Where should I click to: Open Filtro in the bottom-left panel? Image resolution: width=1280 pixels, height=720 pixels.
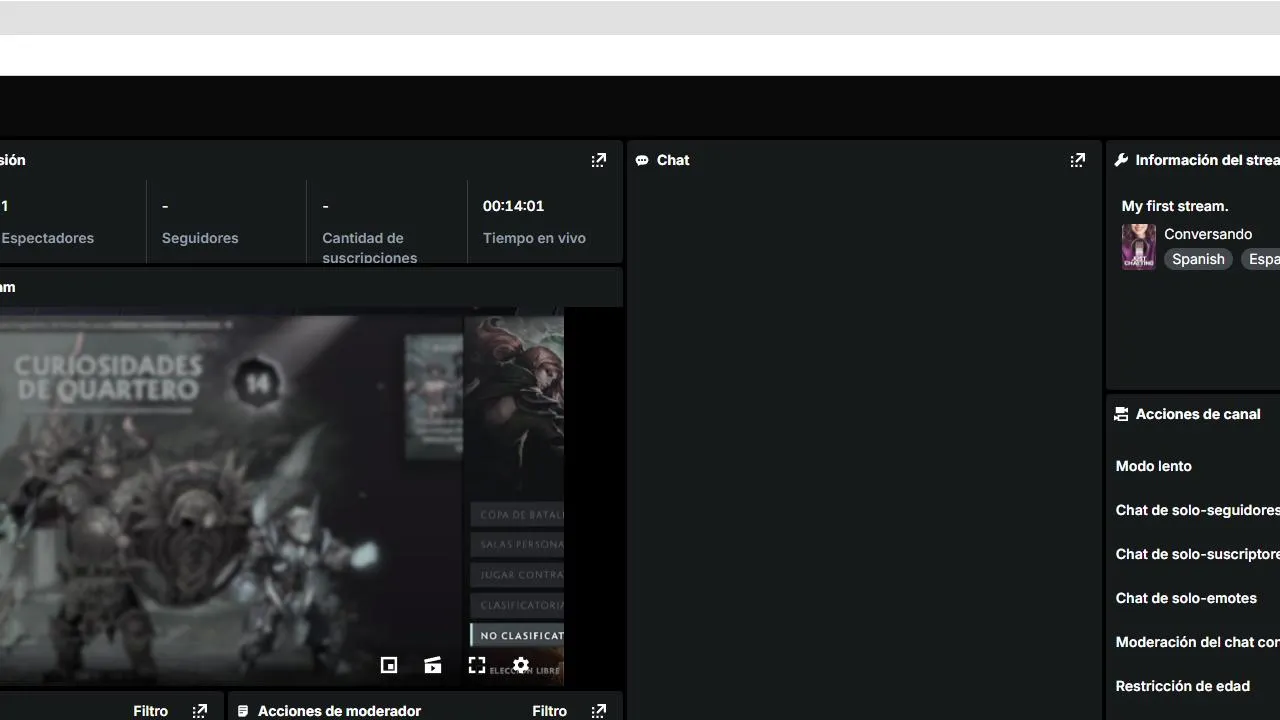coord(151,711)
